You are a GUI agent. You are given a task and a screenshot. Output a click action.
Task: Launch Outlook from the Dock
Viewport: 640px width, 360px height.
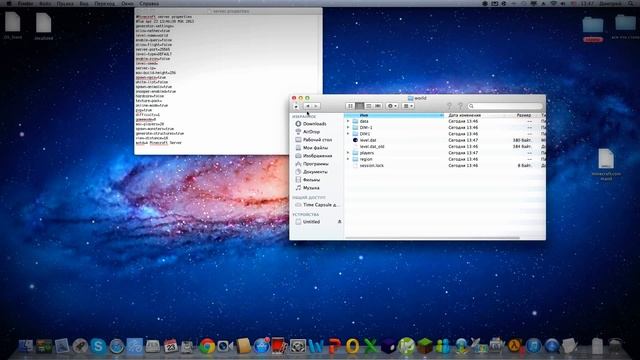(352, 346)
